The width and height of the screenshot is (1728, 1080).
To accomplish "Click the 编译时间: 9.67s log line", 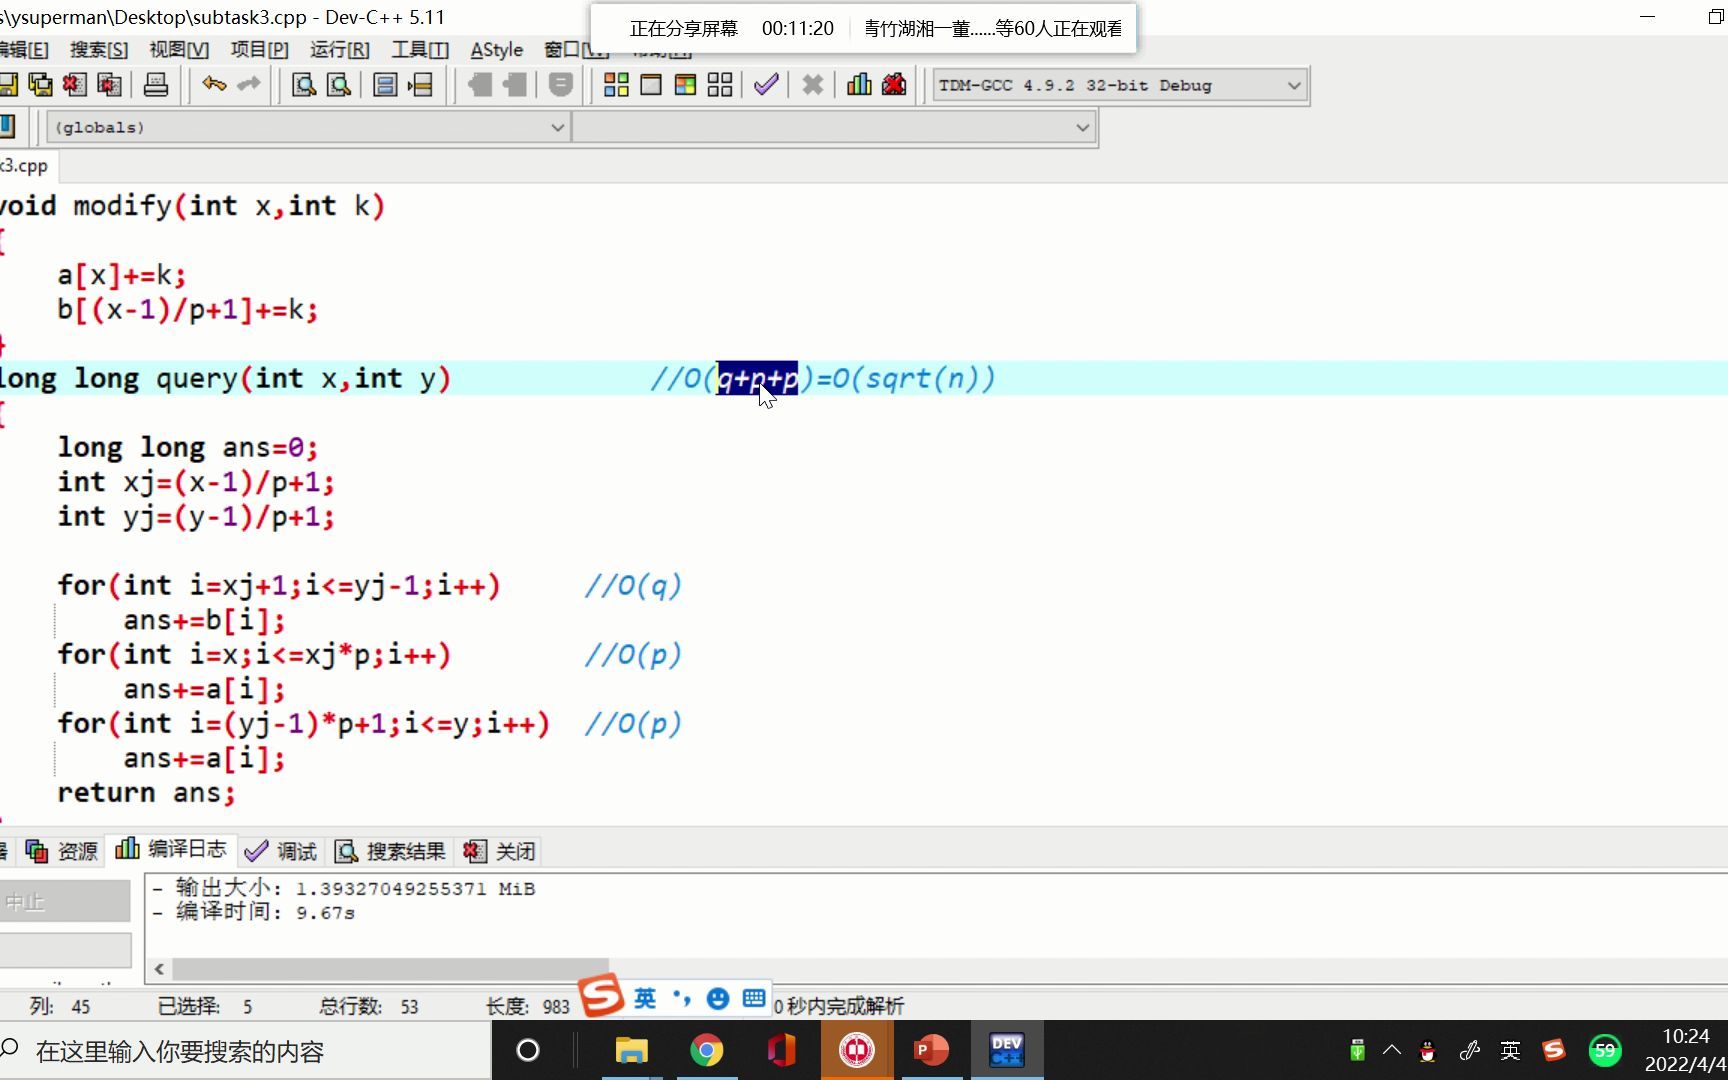I will 255,912.
